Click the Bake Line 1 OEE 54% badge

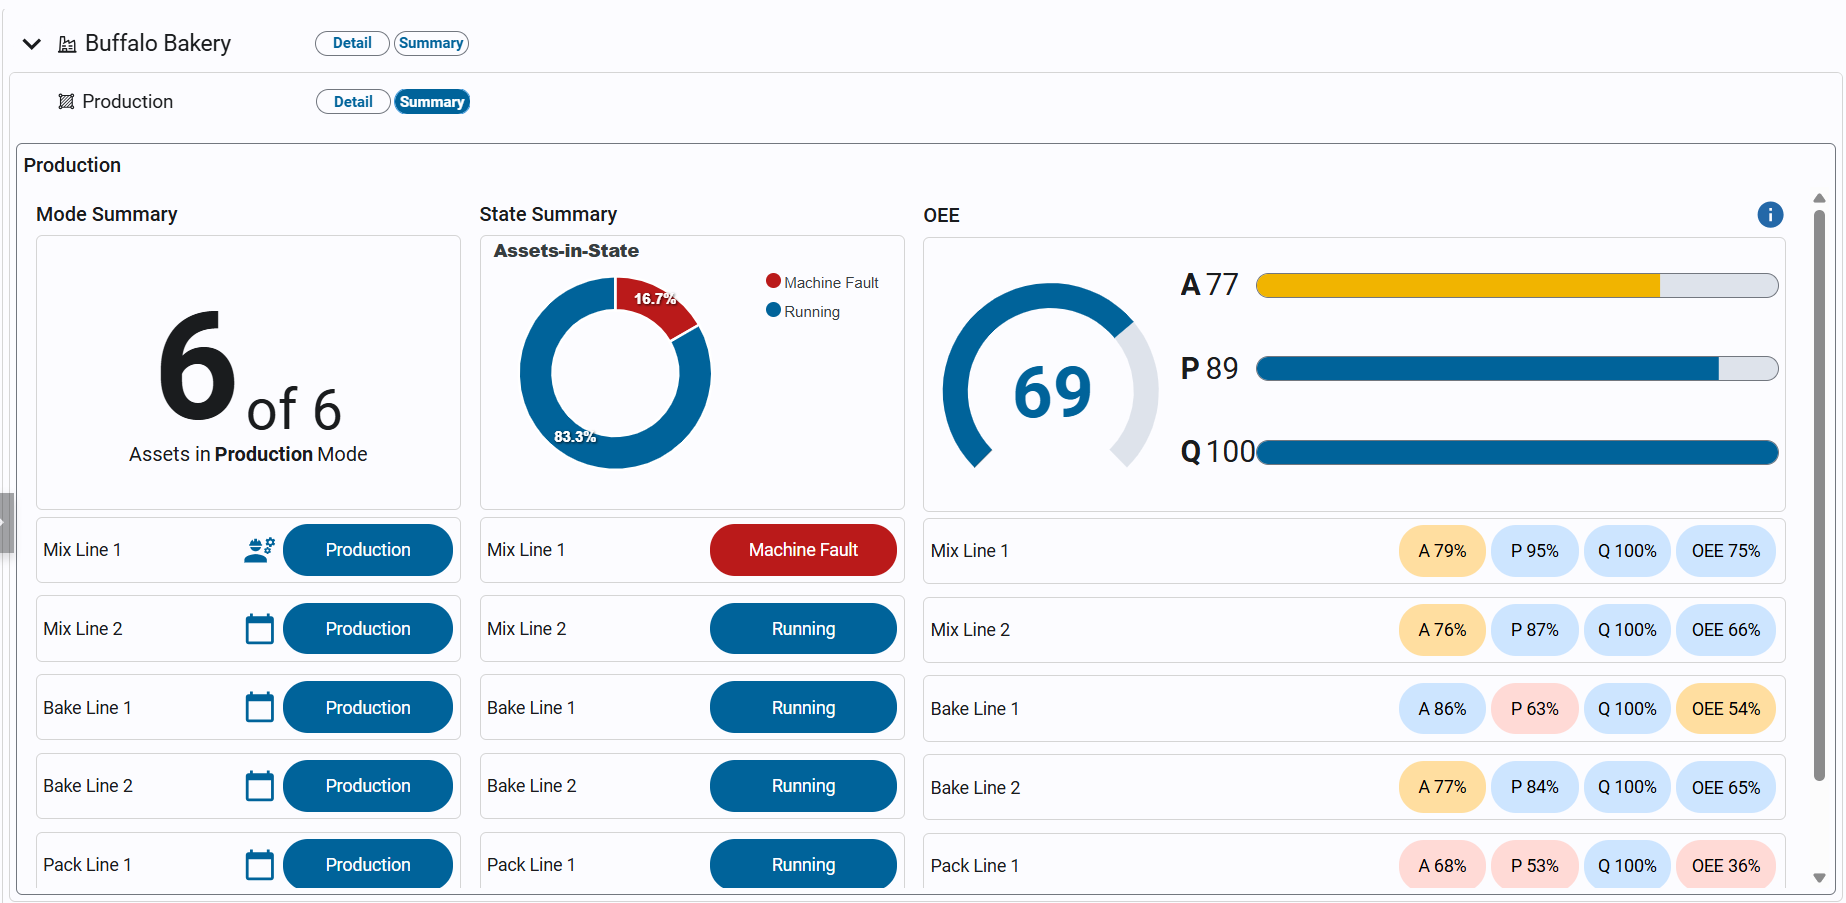(1725, 709)
